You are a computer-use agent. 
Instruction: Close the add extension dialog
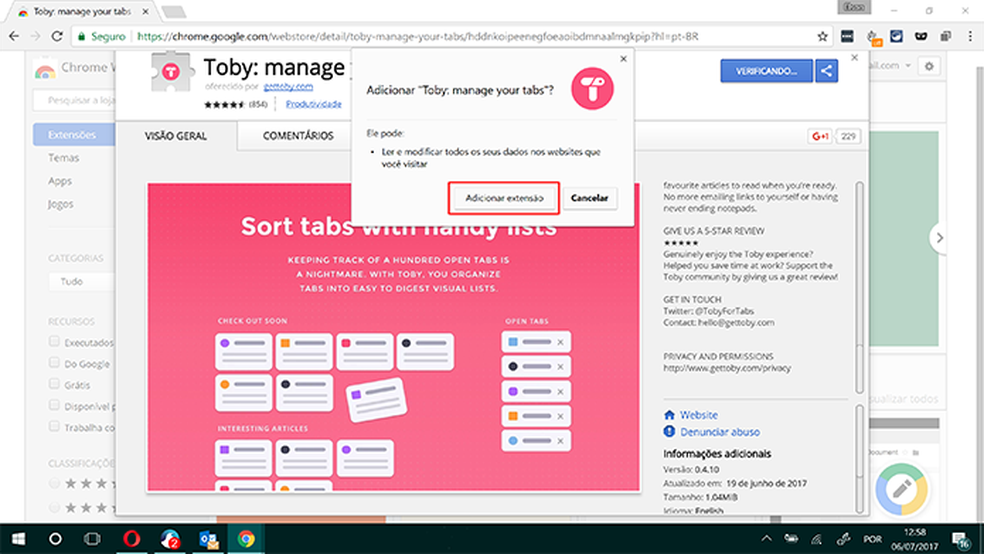pos(623,59)
